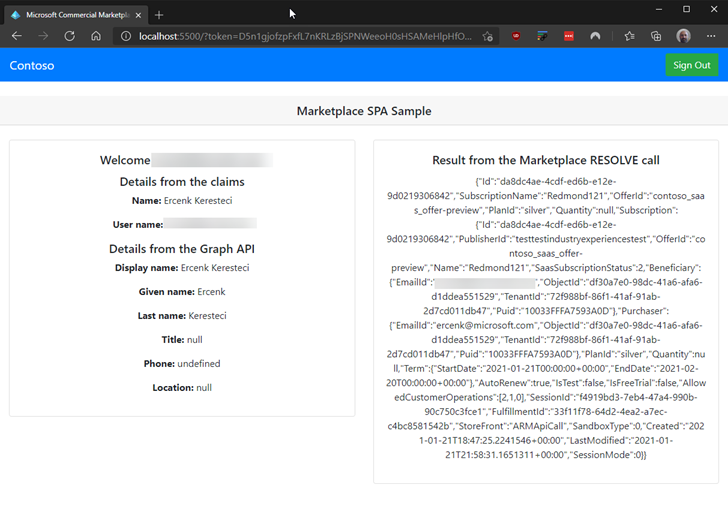Click the Welcome greeting text

(125, 160)
